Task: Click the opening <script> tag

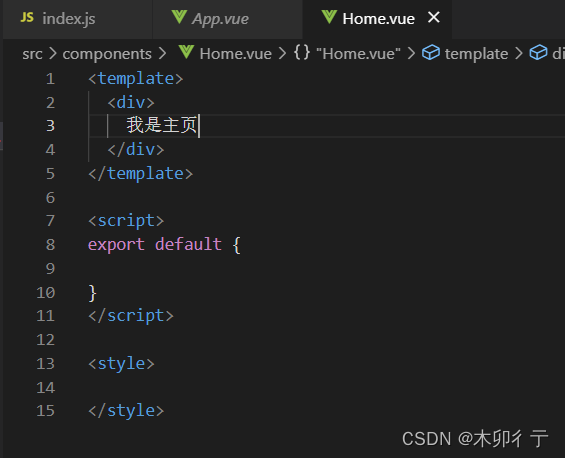Action: [126, 221]
